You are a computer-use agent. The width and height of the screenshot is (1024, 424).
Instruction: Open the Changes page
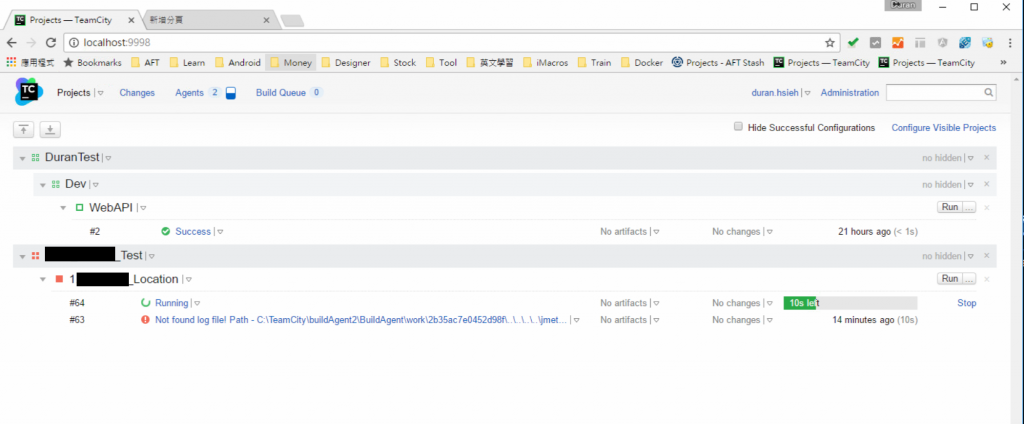[x=137, y=93]
